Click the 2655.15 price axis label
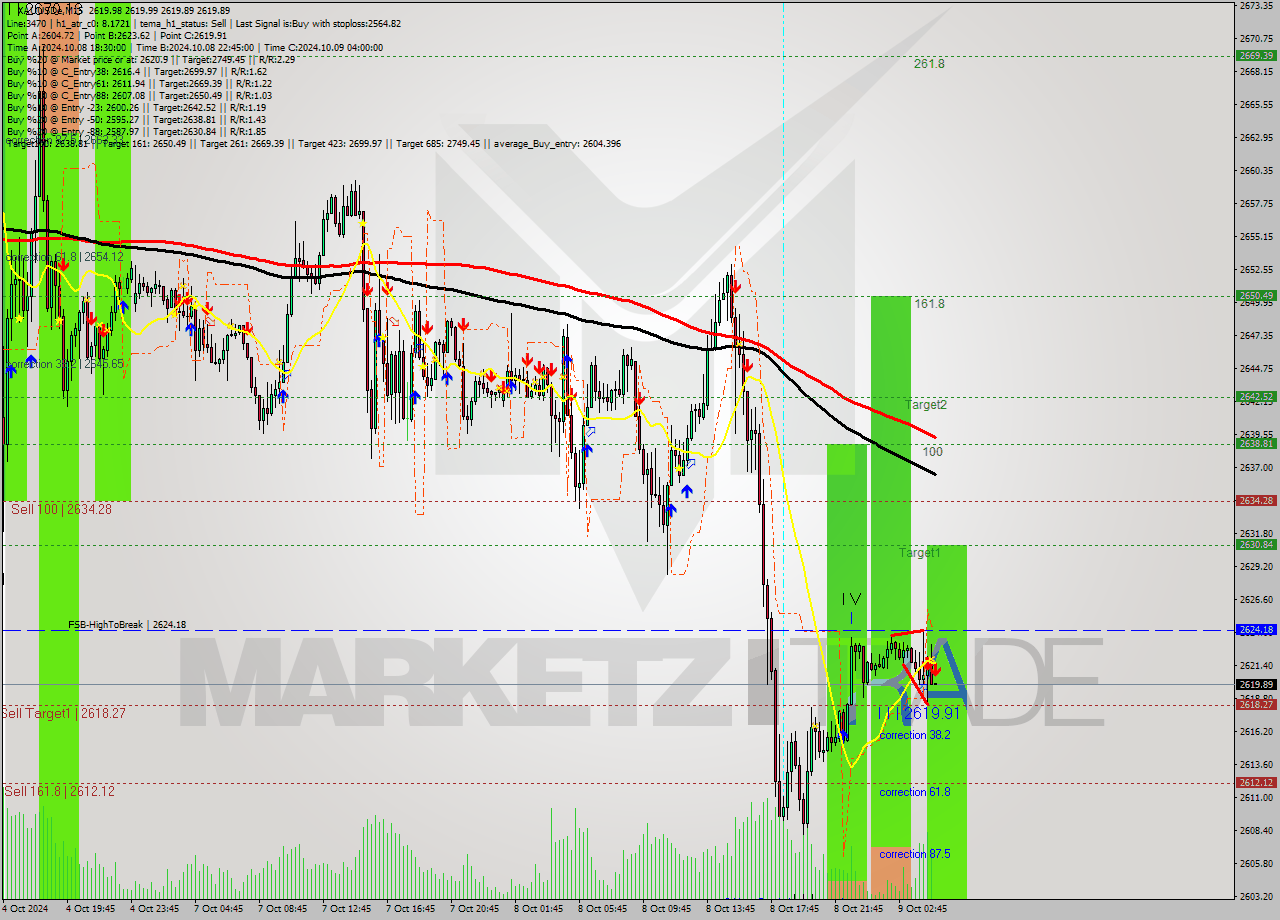 (x=1256, y=236)
